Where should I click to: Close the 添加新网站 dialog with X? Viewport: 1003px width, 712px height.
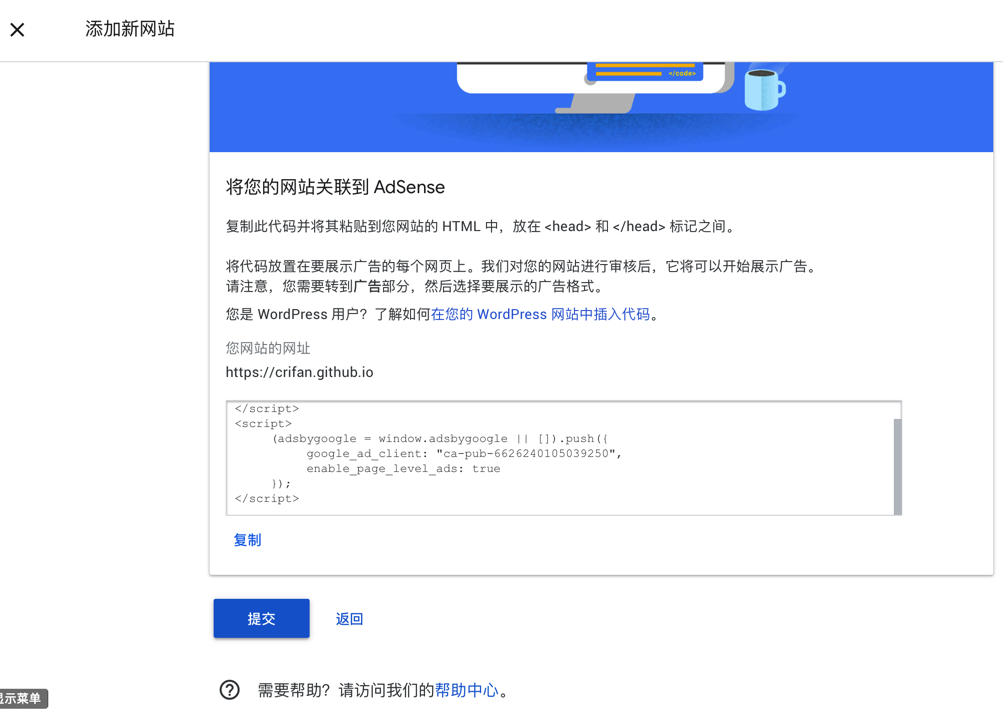(x=17, y=29)
